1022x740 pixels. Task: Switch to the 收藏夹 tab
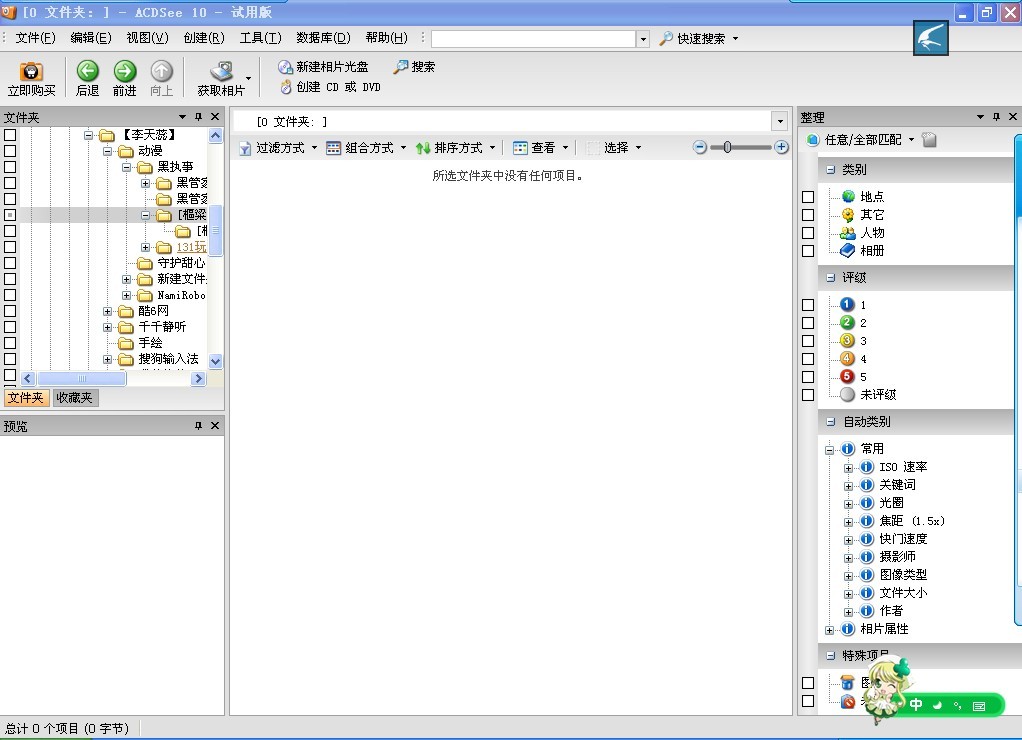click(x=74, y=398)
